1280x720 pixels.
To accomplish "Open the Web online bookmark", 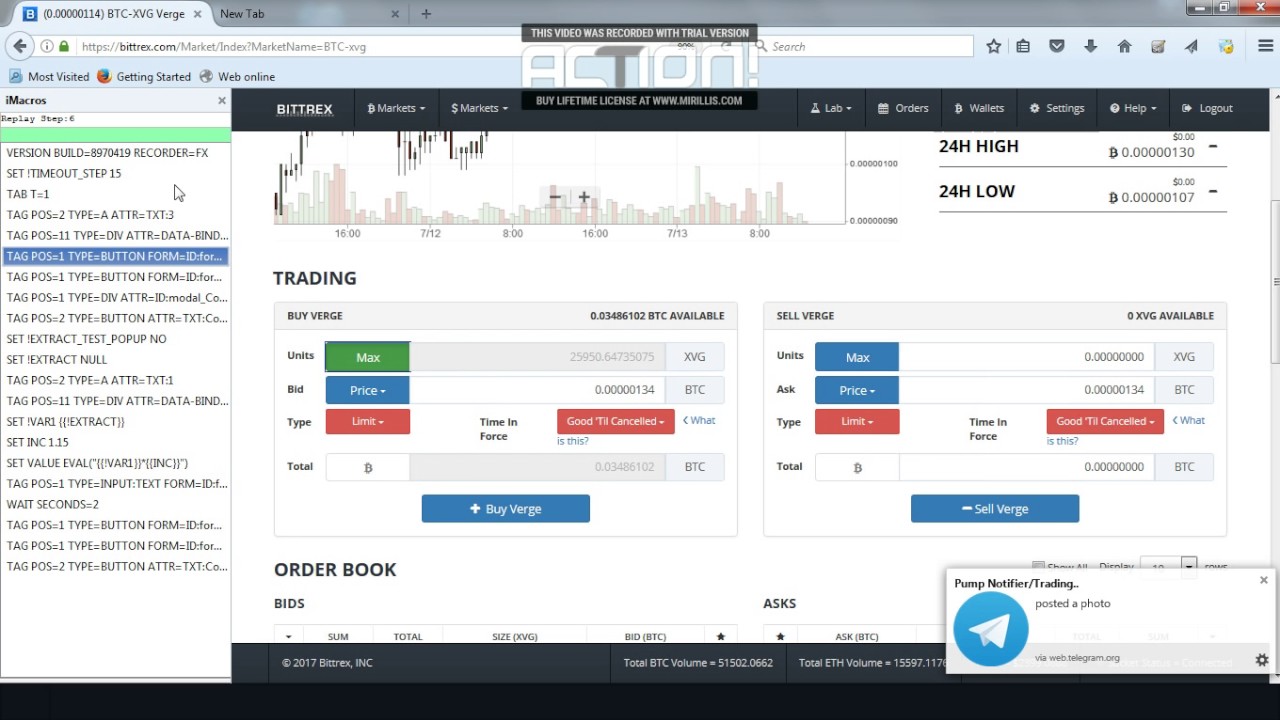I will click(237, 76).
